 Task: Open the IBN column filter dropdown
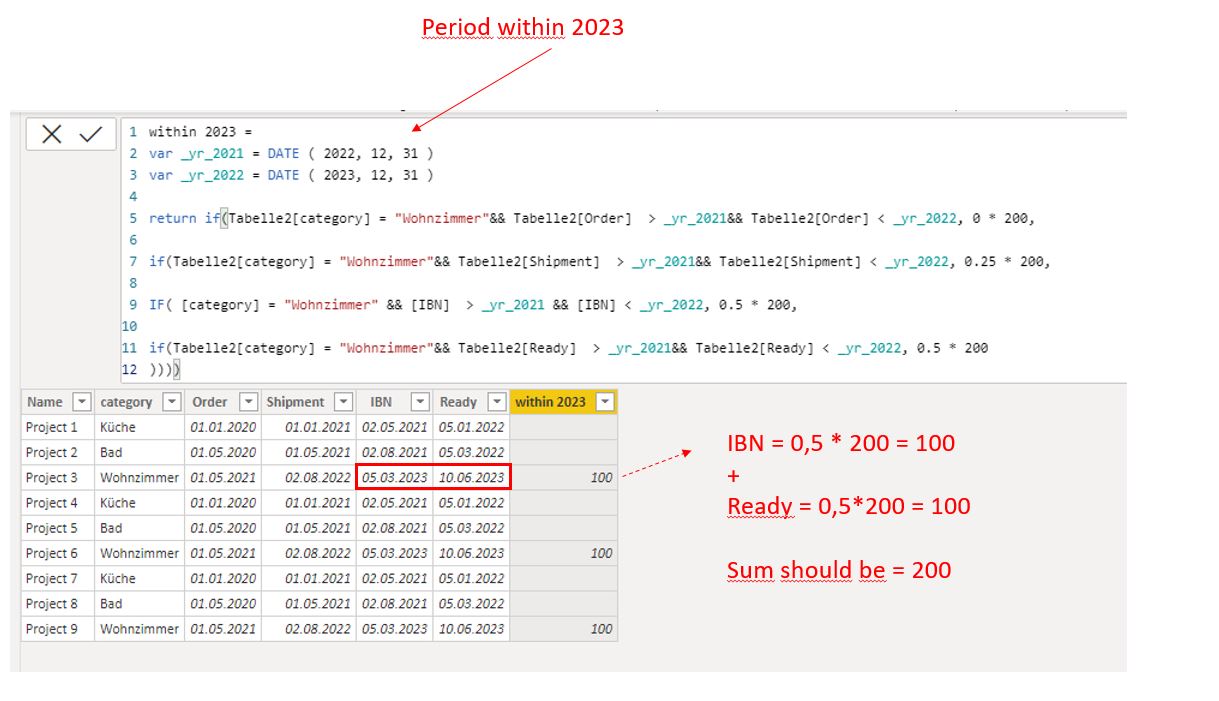pos(419,402)
